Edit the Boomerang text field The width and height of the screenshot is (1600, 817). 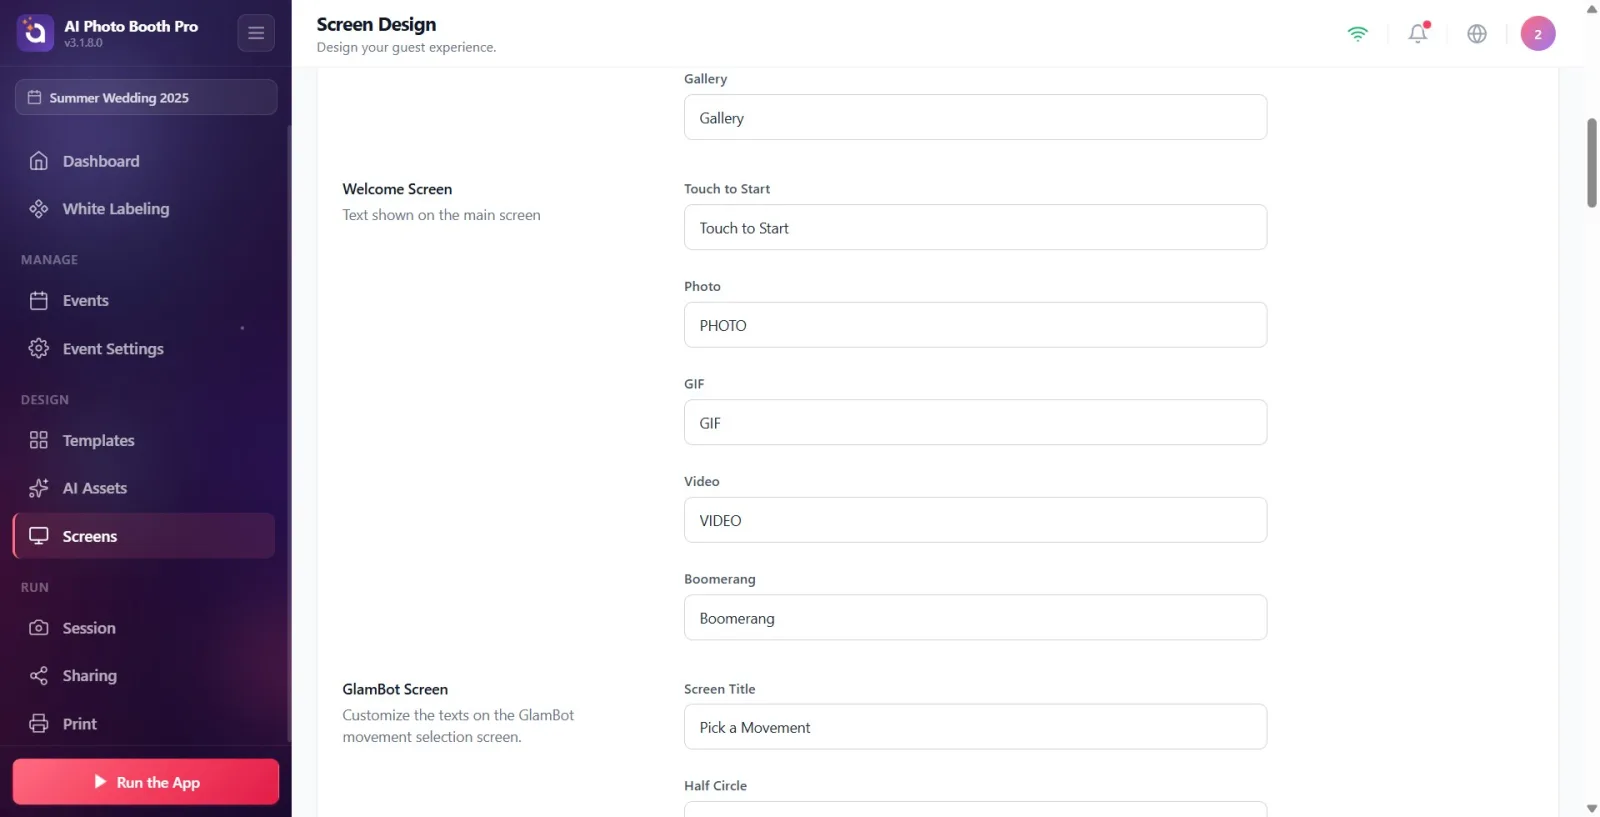coord(975,618)
